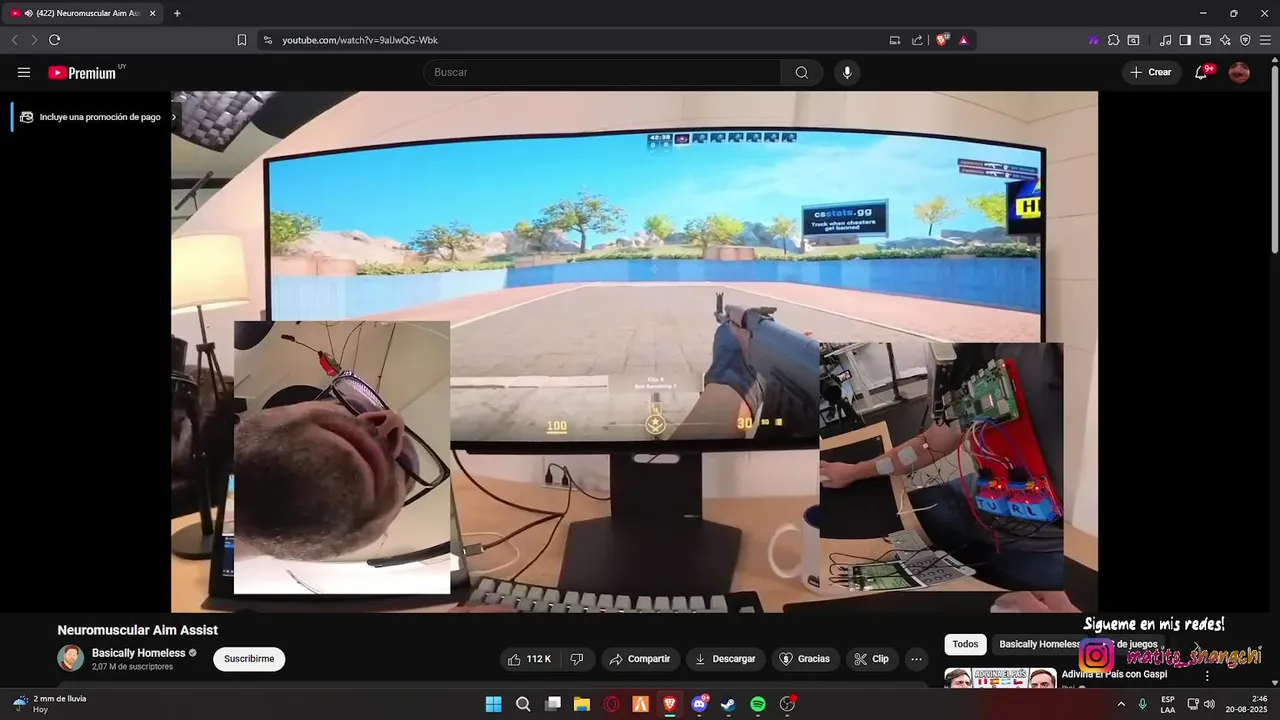Click the video player to pause
The width and height of the screenshot is (1280, 720).
click(634, 351)
